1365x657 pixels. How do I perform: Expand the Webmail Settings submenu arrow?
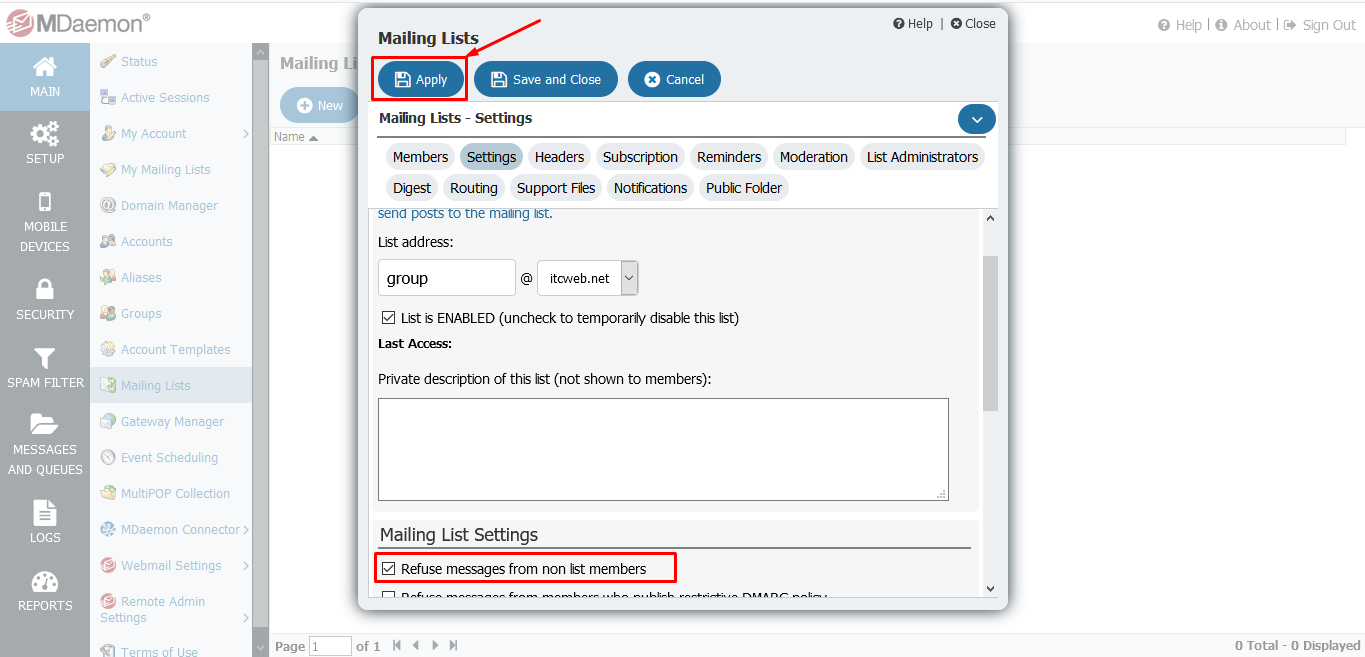click(246, 565)
